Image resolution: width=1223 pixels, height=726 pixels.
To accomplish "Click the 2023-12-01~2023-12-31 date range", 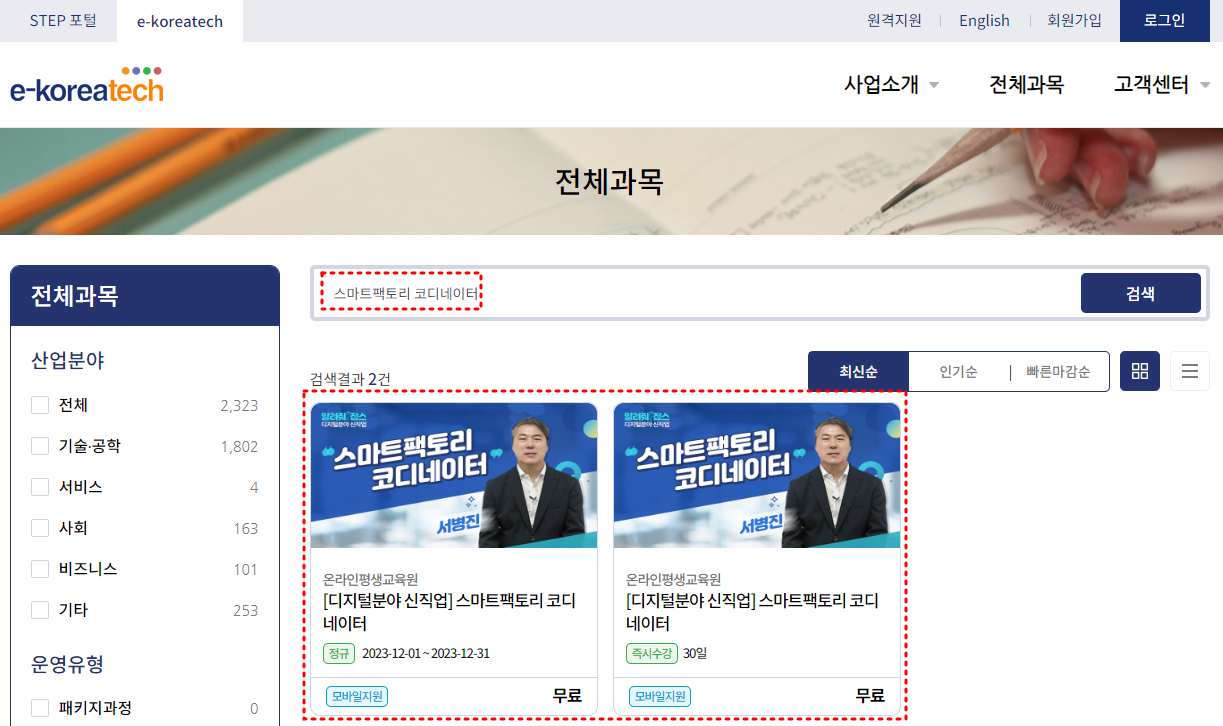I will point(426,654).
